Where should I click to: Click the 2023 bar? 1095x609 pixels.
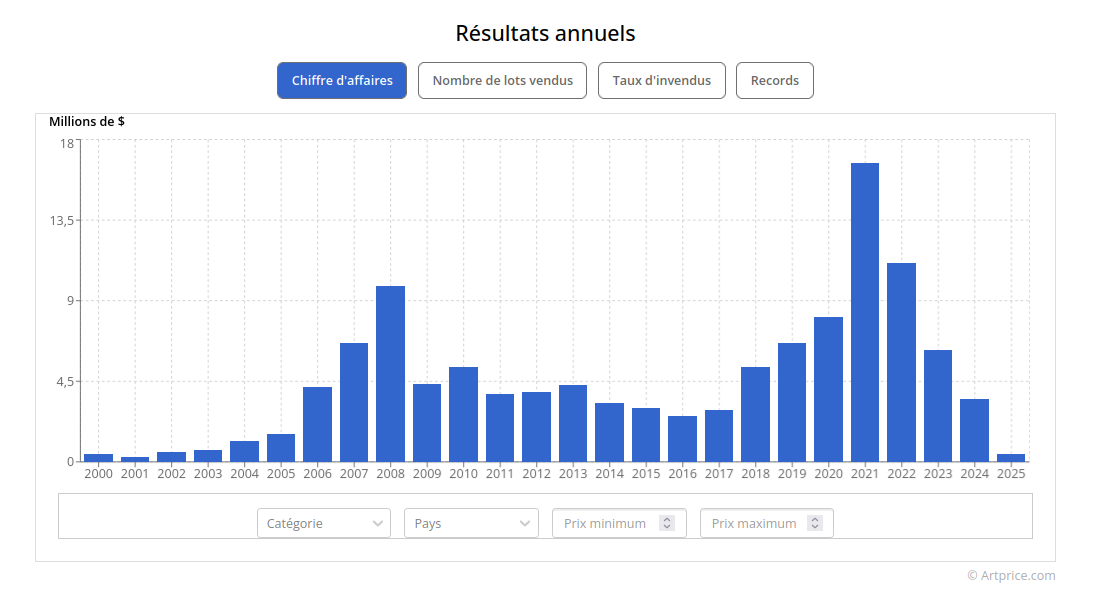(938, 406)
